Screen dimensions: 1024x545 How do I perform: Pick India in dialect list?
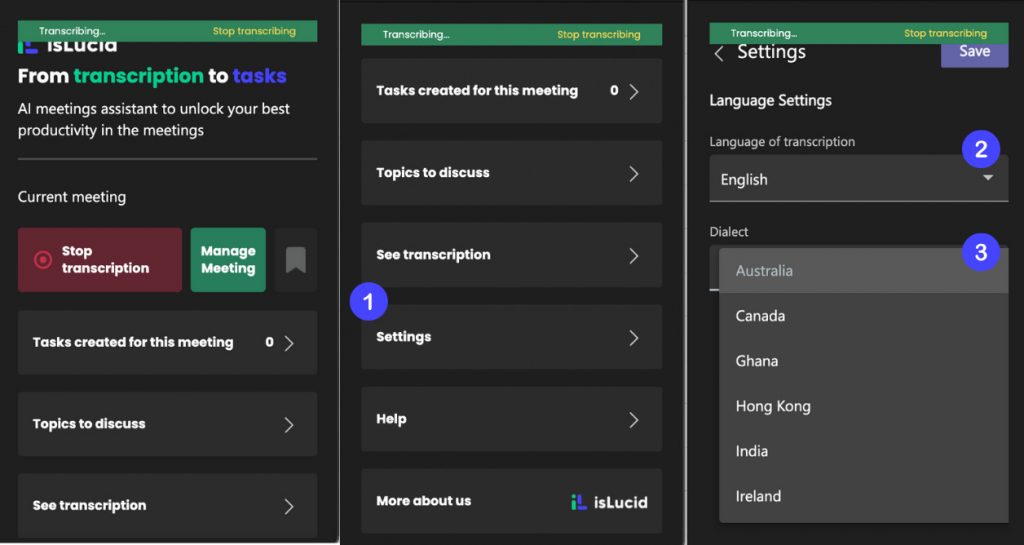(863, 451)
